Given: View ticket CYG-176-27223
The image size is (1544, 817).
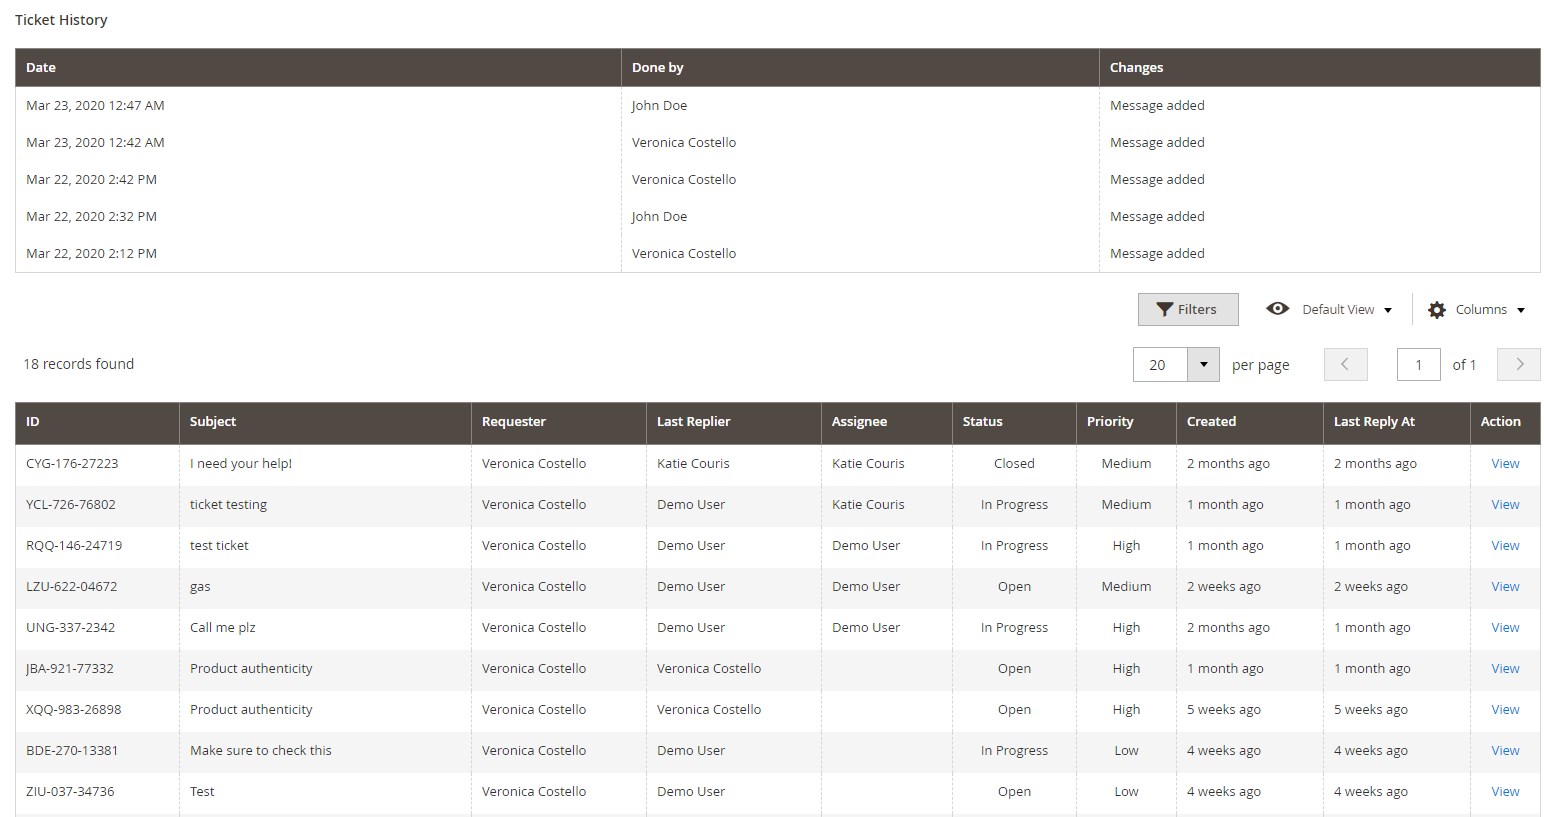Looking at the screenshot, I should point(1505,464).
